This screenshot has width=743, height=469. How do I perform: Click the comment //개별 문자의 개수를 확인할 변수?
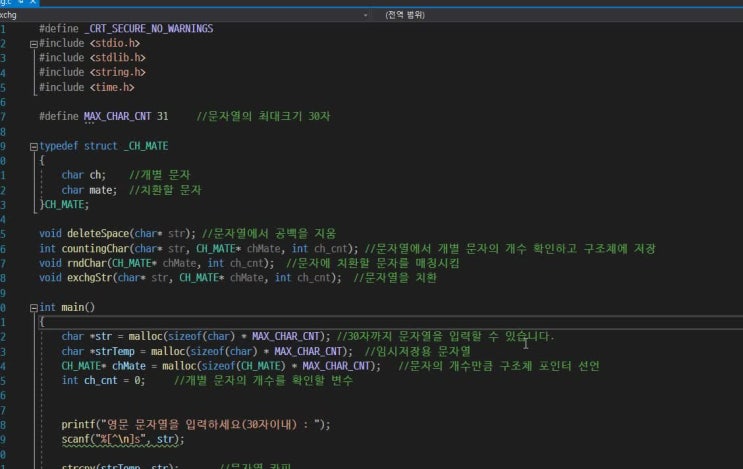(x=263, y=380)
